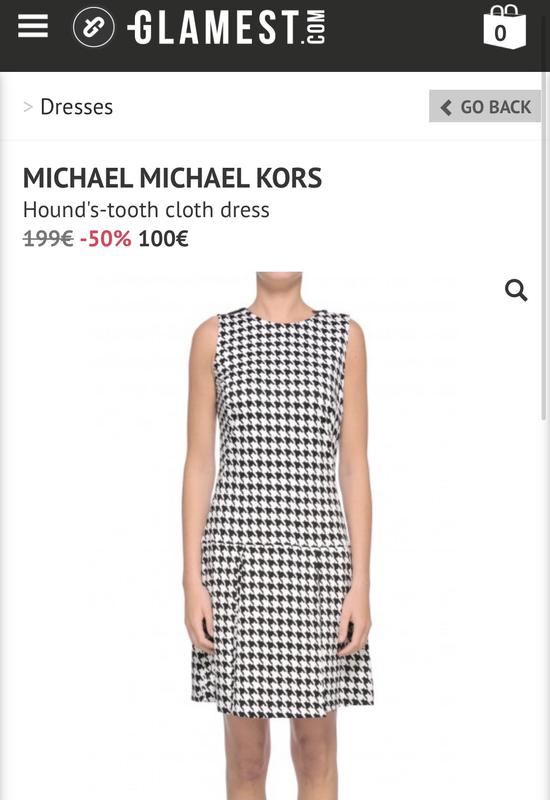Image resolution: width=550 pixels, height=800 pixels.
Task: Open the hamburger menu
Action: pos(33,26)
